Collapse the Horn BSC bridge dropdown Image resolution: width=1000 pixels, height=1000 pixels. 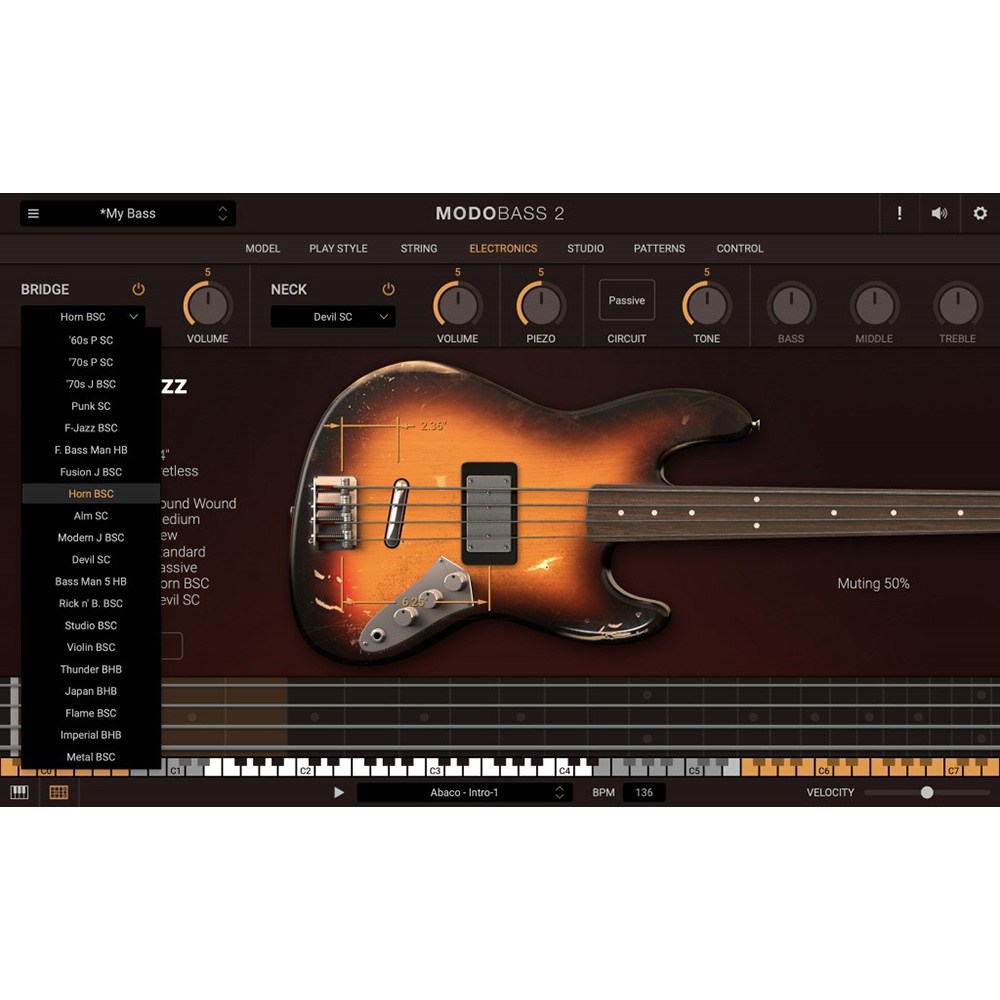click(84, 317)
